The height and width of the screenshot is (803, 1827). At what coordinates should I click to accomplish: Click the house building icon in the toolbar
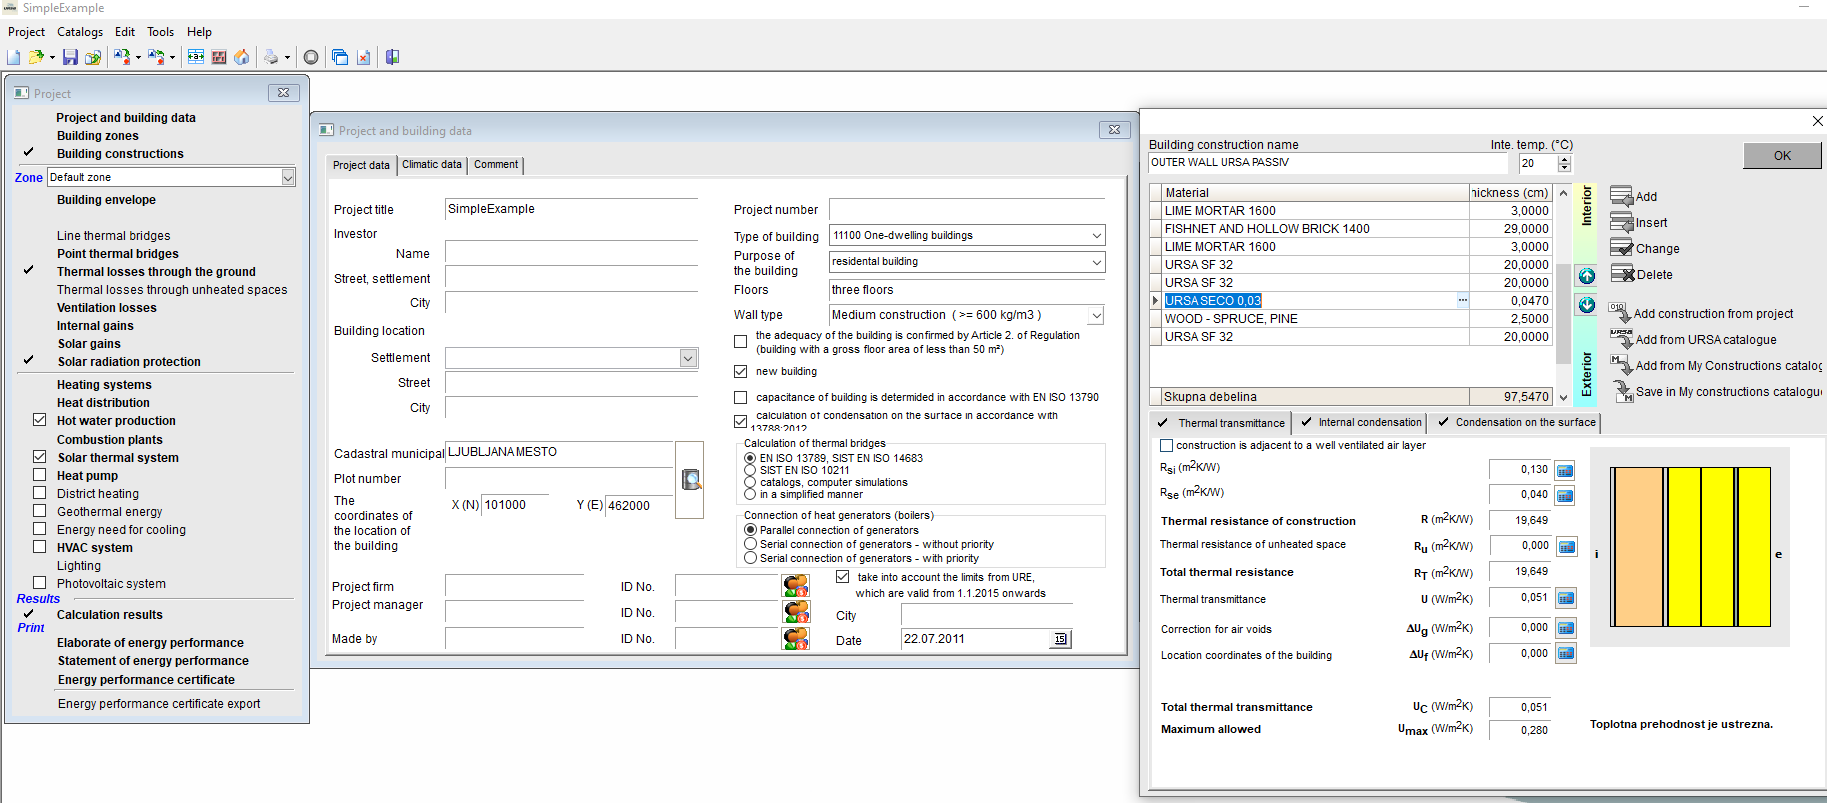[x=241, y=57]
